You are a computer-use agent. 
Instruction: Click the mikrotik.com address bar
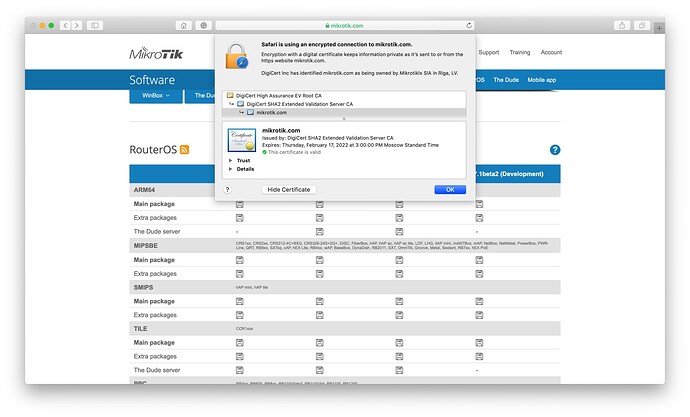pos(344,26)
